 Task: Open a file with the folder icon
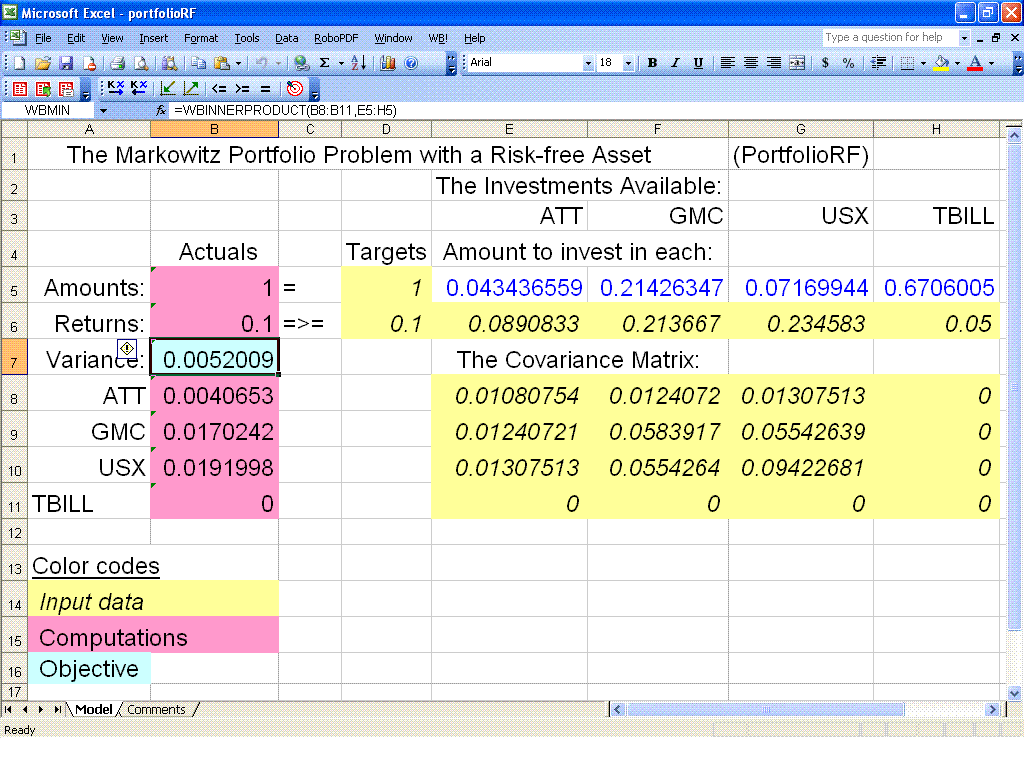point(43,63)
